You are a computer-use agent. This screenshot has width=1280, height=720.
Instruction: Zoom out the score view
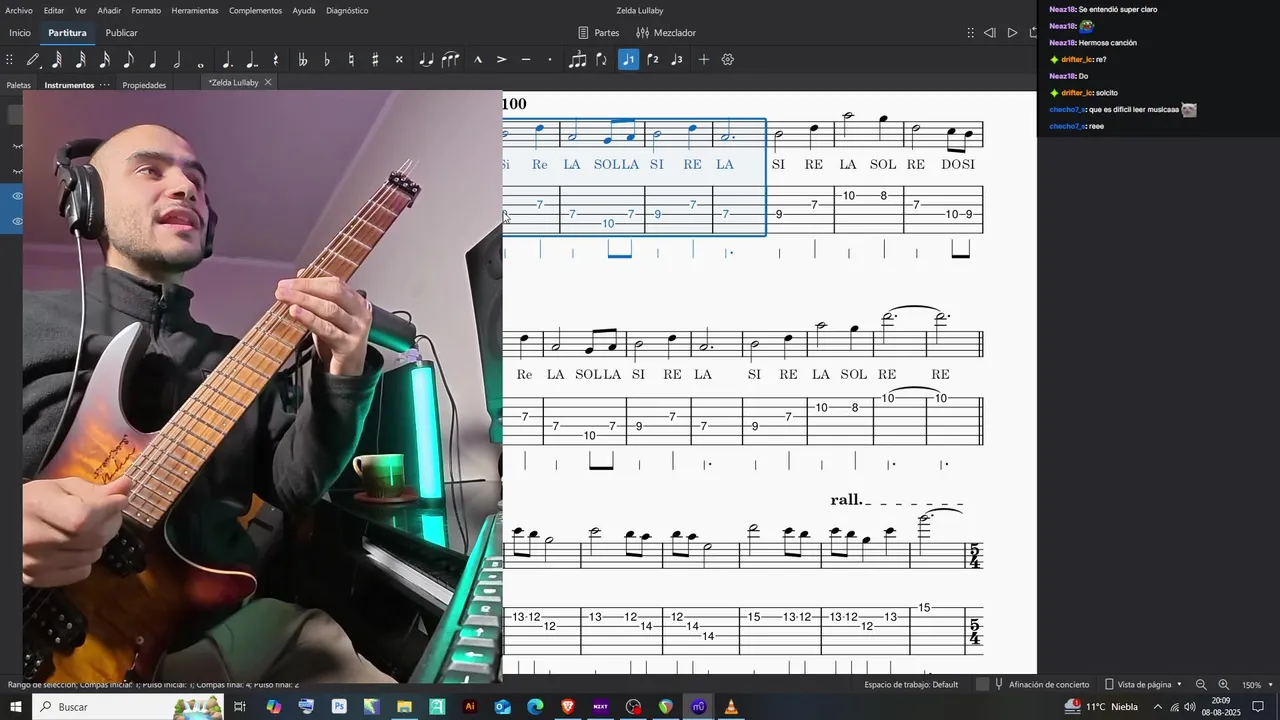[x=1201, y=685]
